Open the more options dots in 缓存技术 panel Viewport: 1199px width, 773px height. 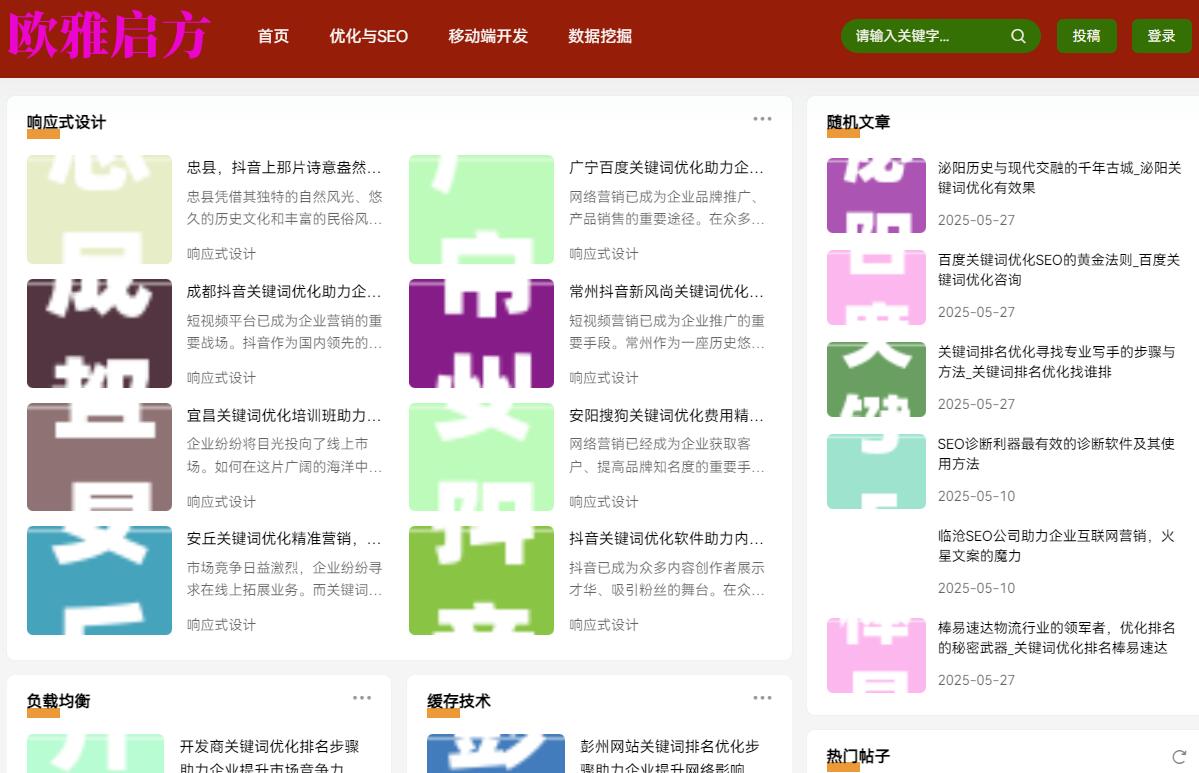coord(762,698)
